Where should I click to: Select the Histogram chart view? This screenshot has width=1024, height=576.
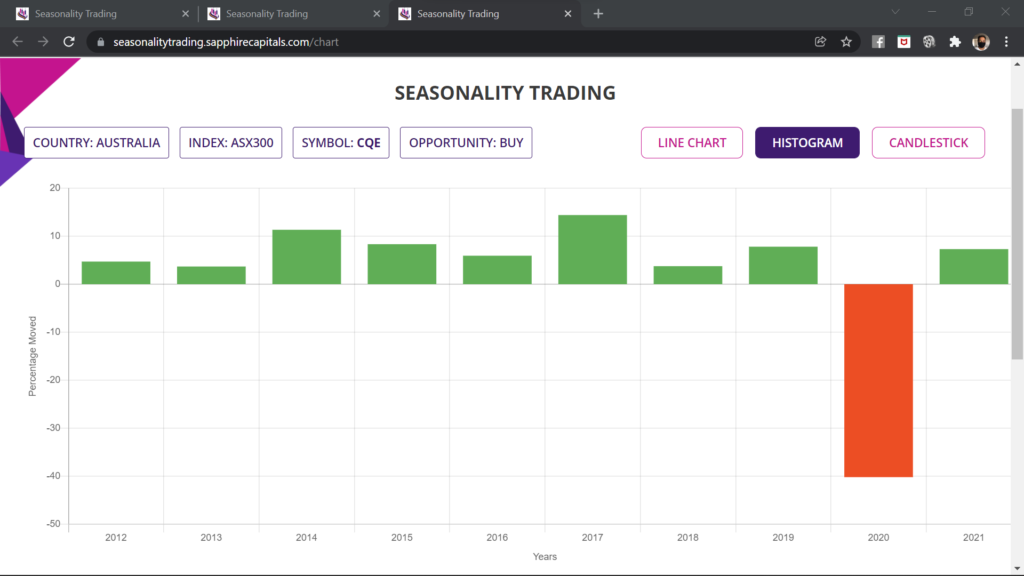click(x=807, y=143)
